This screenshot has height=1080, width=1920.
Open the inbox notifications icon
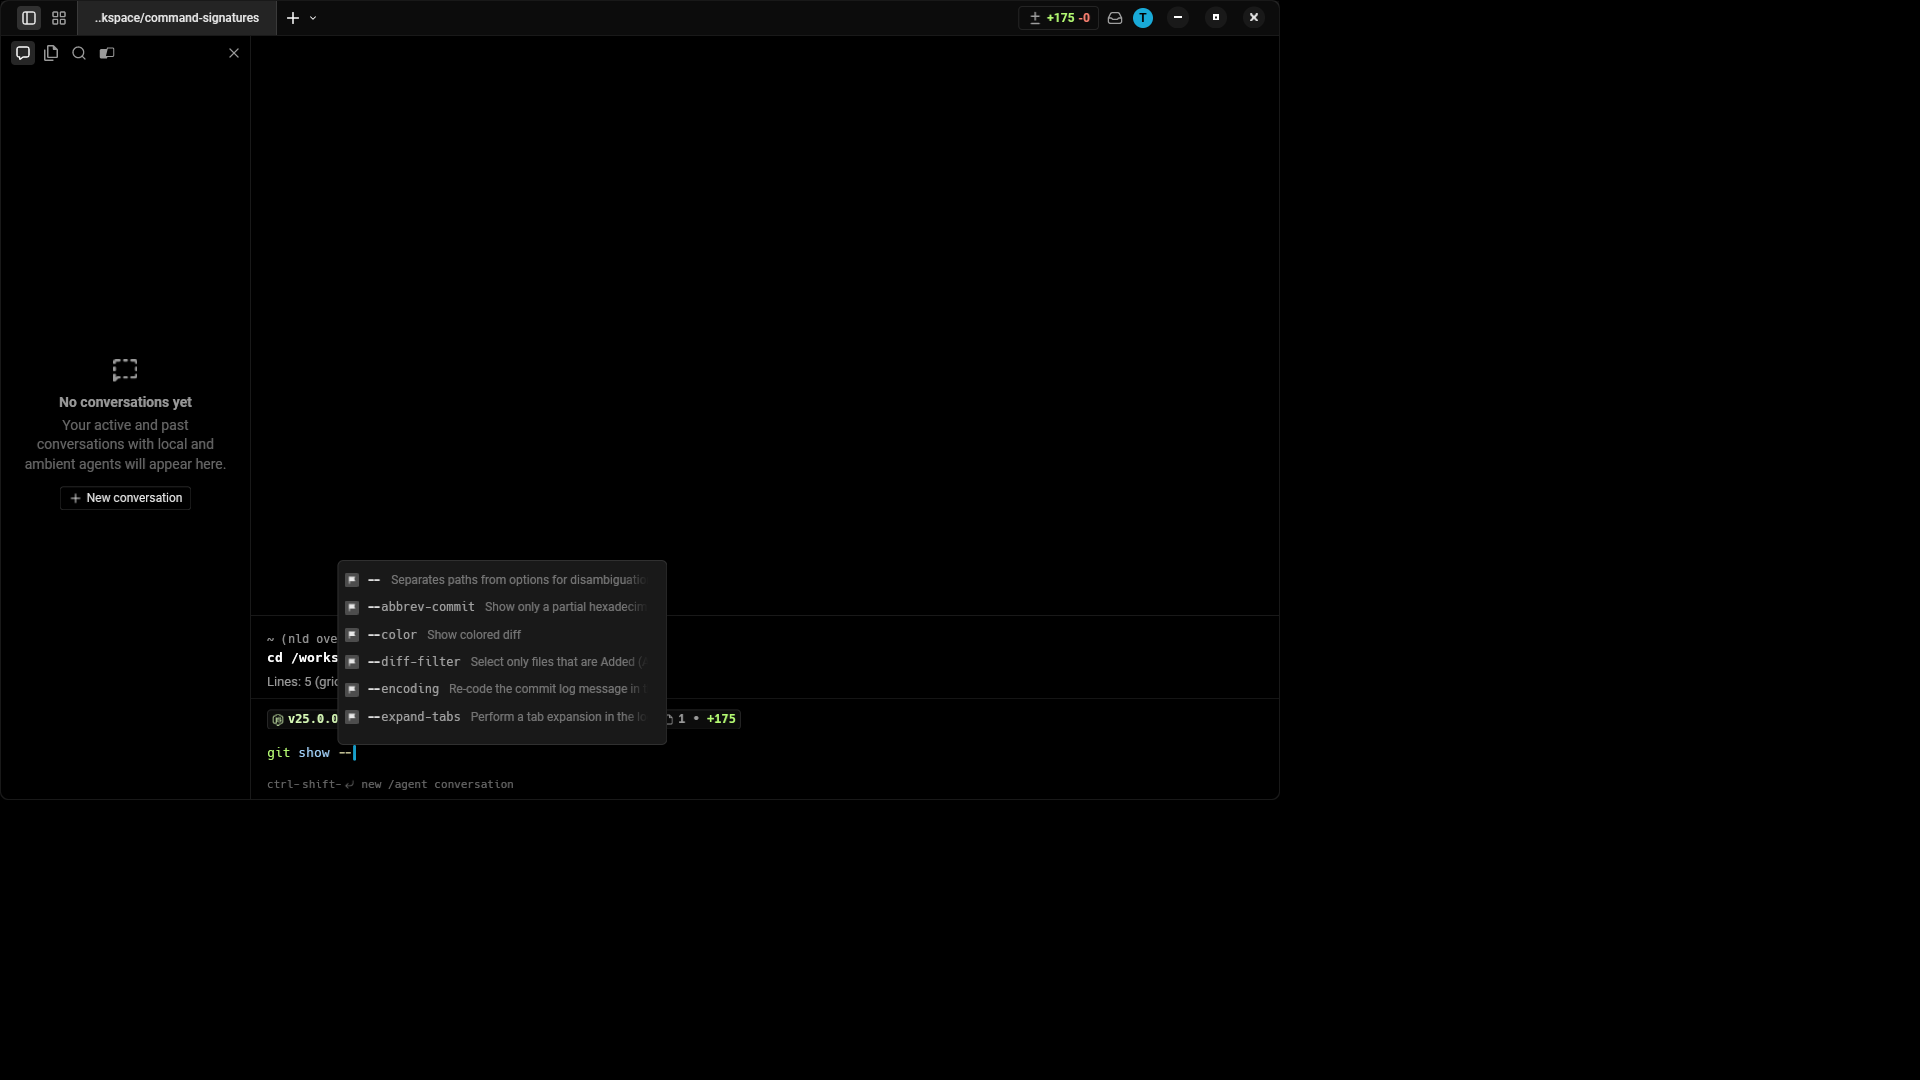click(1115, 18)
